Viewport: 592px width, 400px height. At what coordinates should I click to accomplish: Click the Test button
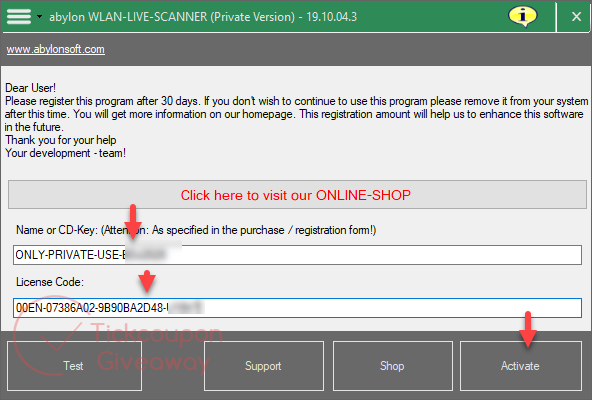74,366
